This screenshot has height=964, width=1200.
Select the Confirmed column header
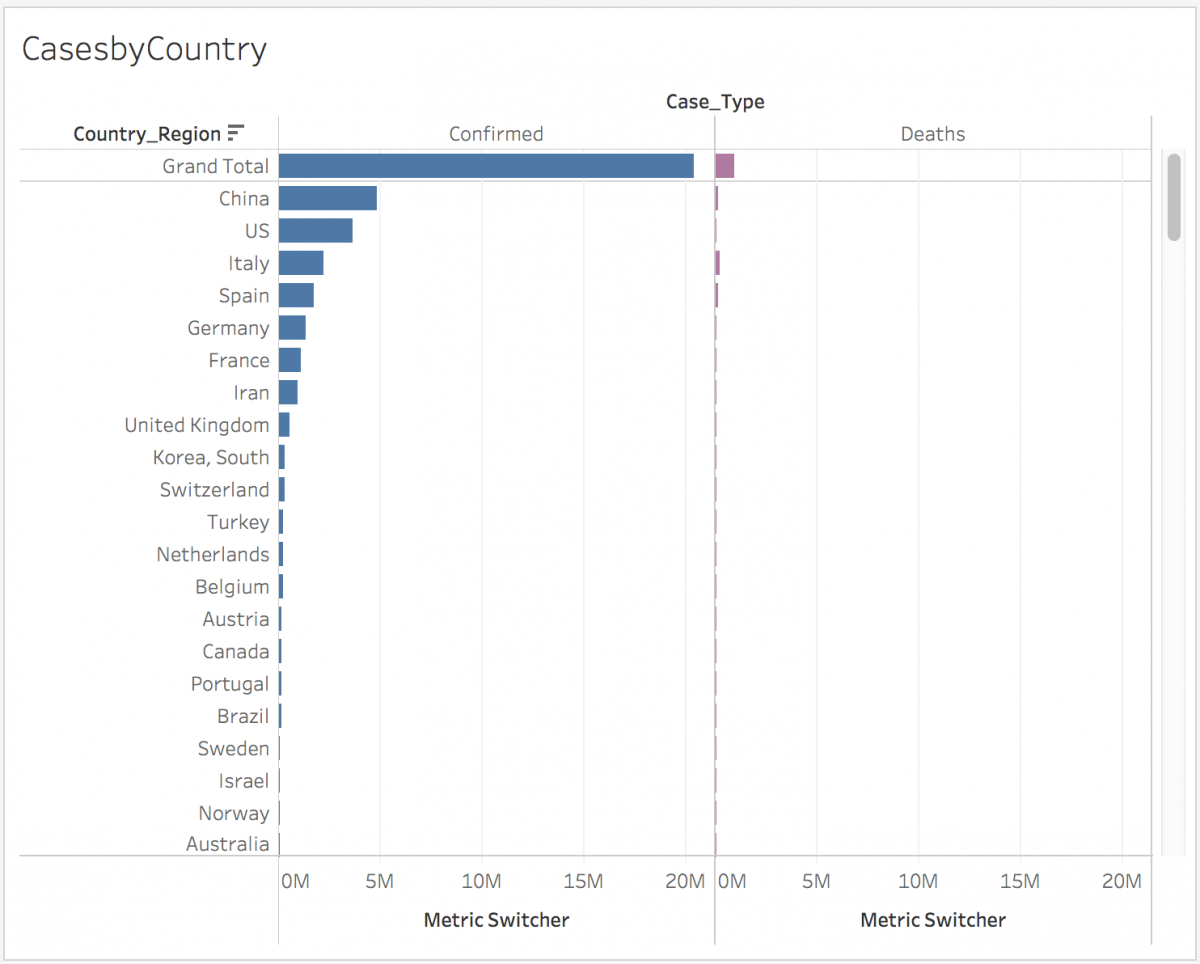click(x=496, y=133)
